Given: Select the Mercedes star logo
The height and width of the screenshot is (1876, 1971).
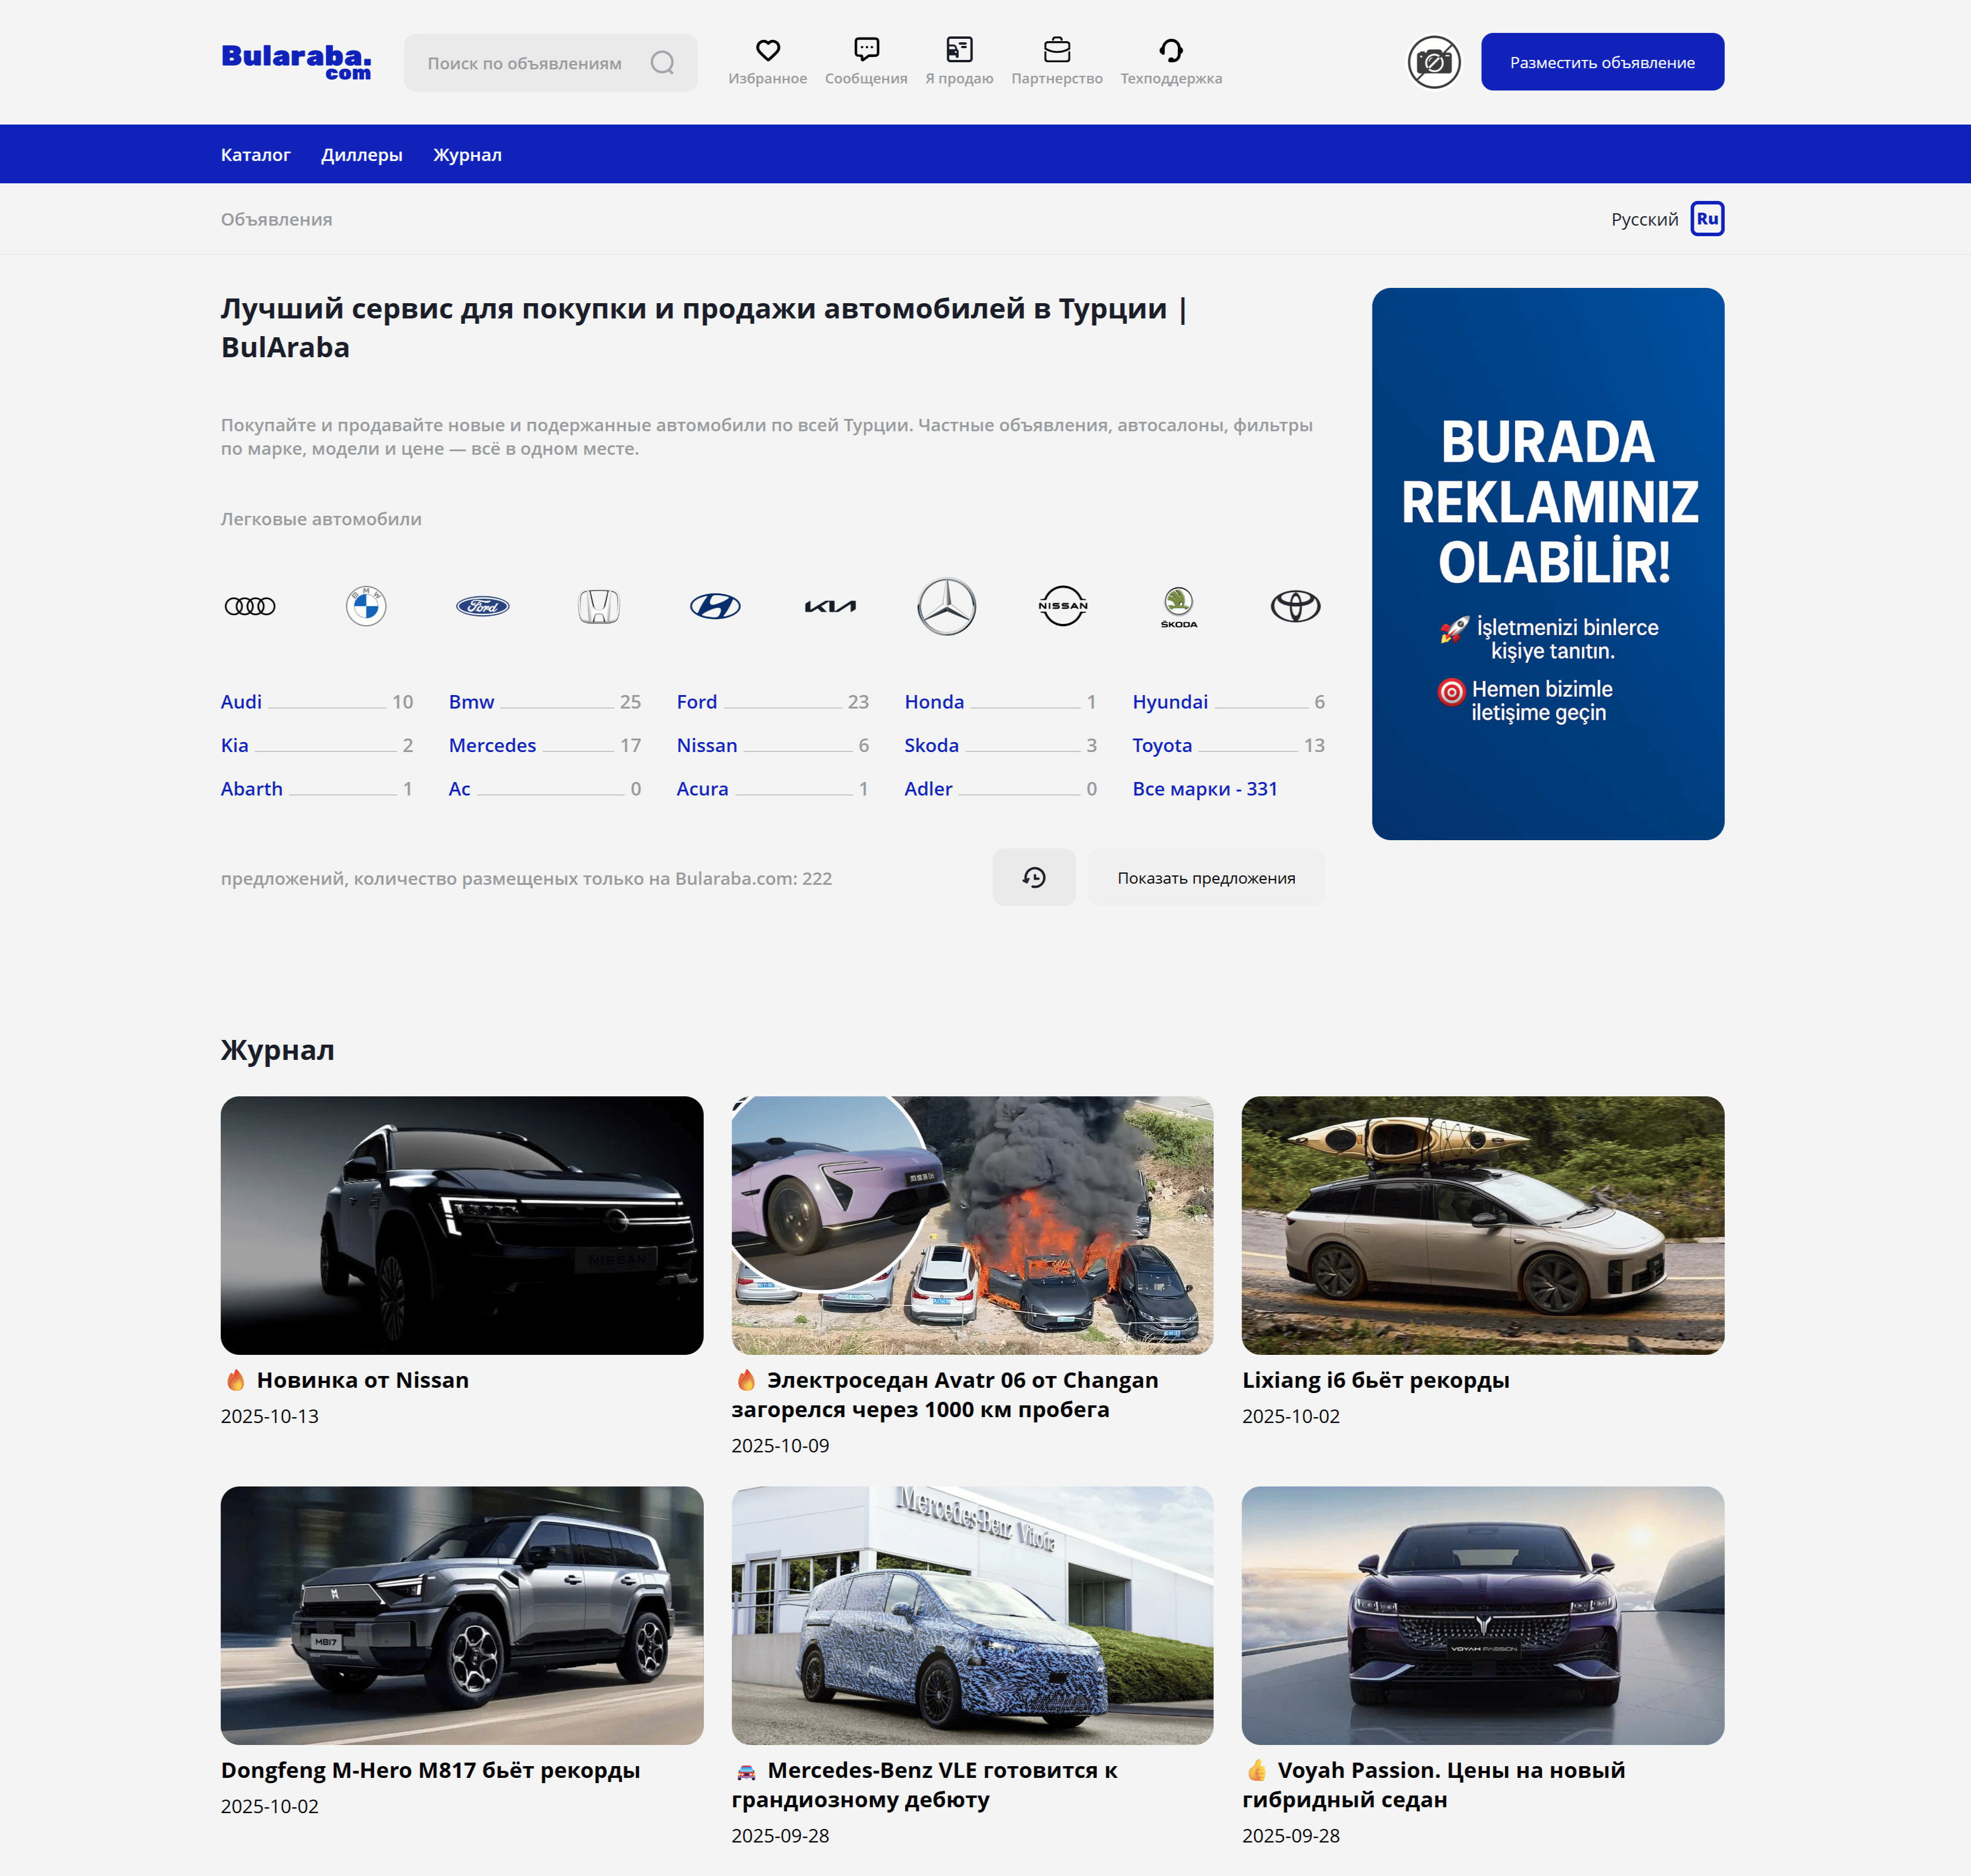Looking at the screenshot, I should coord(946,606).
